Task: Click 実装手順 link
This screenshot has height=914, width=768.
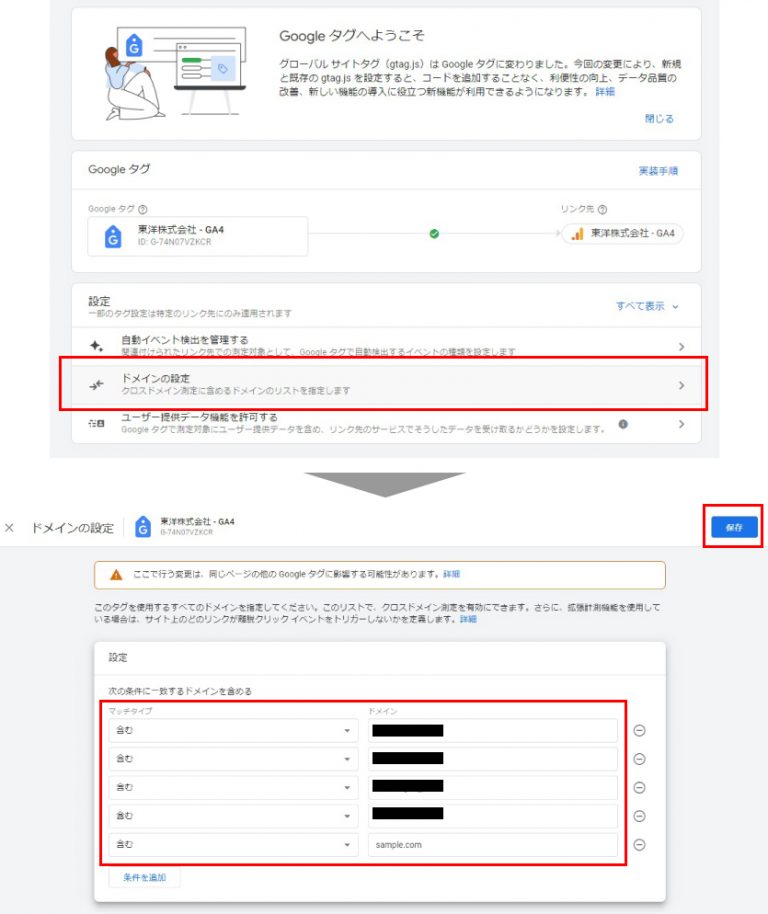Action: click(658, 171)
